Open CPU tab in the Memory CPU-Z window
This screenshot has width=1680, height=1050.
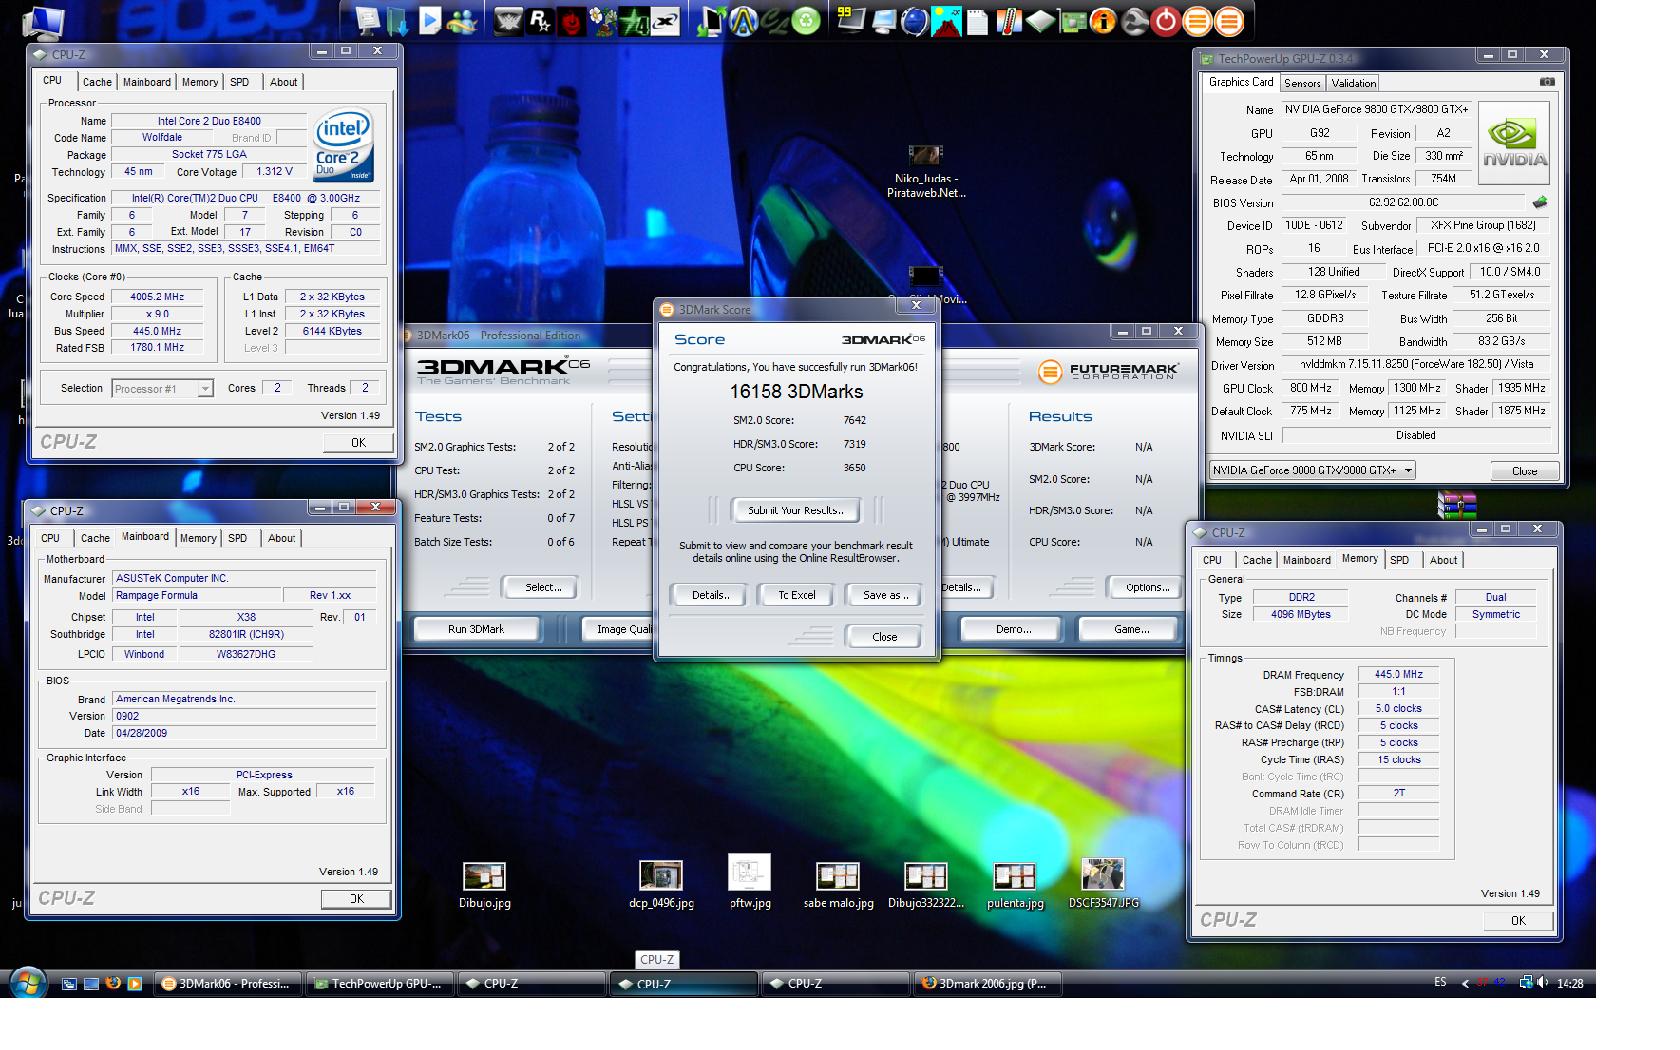(x=1212, y=560)
